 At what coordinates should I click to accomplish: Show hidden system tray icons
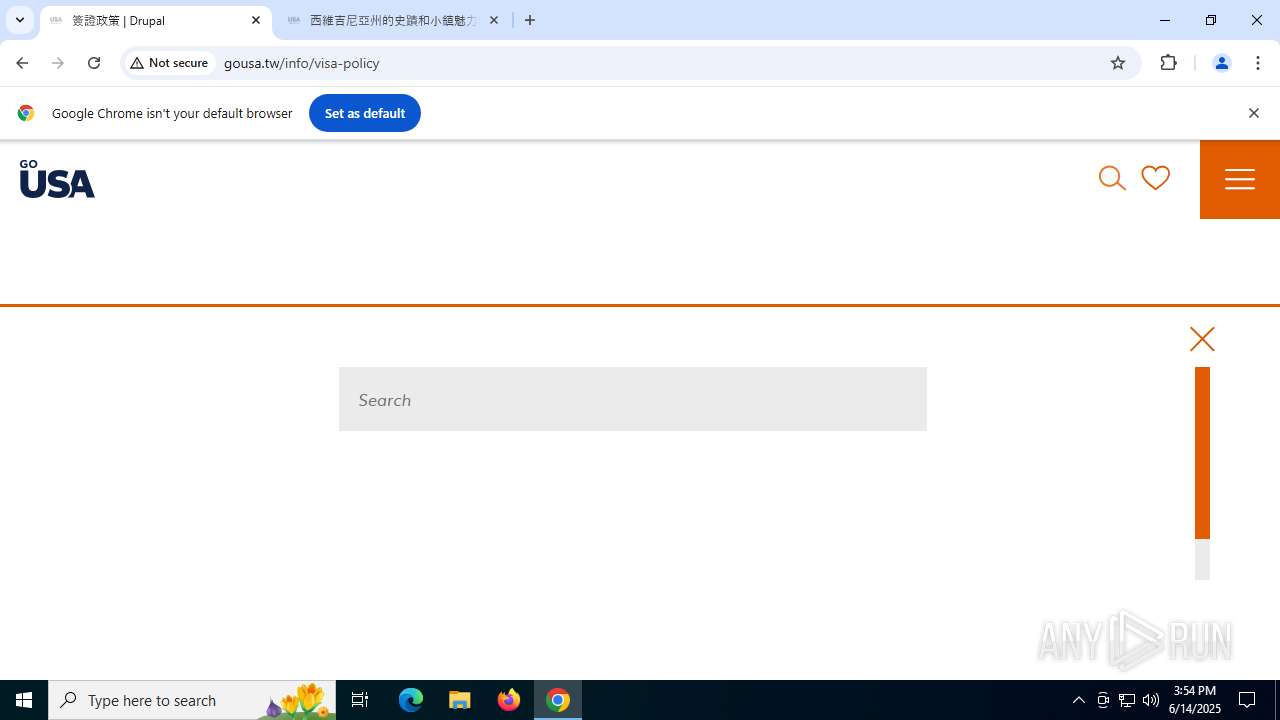pyautogui.click(x=1078, y=700)
